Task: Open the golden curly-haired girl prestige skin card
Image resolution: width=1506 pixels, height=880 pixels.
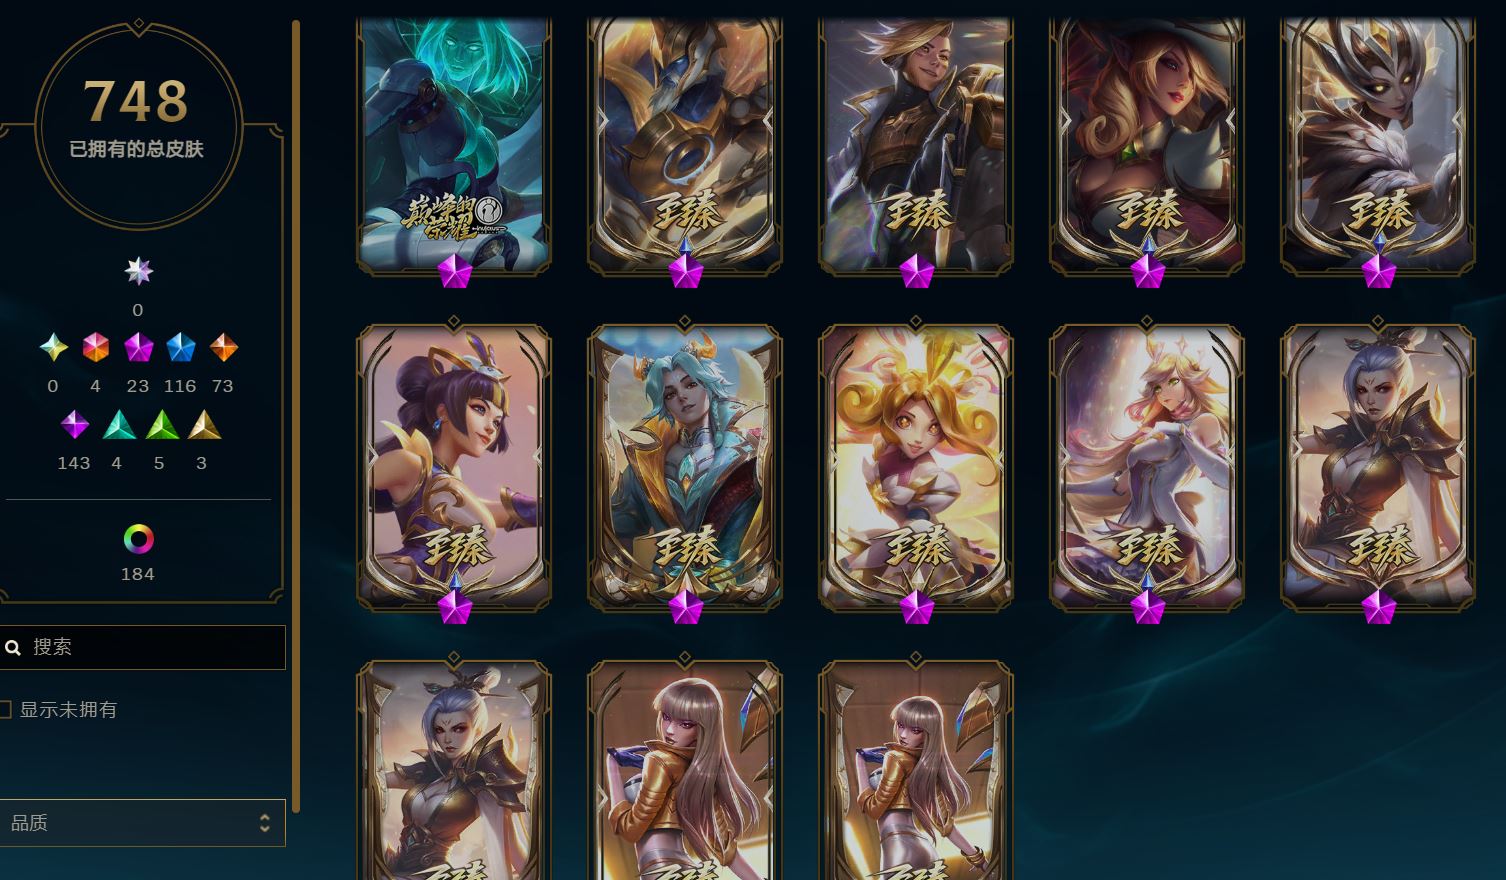Action: coord(916,467)
